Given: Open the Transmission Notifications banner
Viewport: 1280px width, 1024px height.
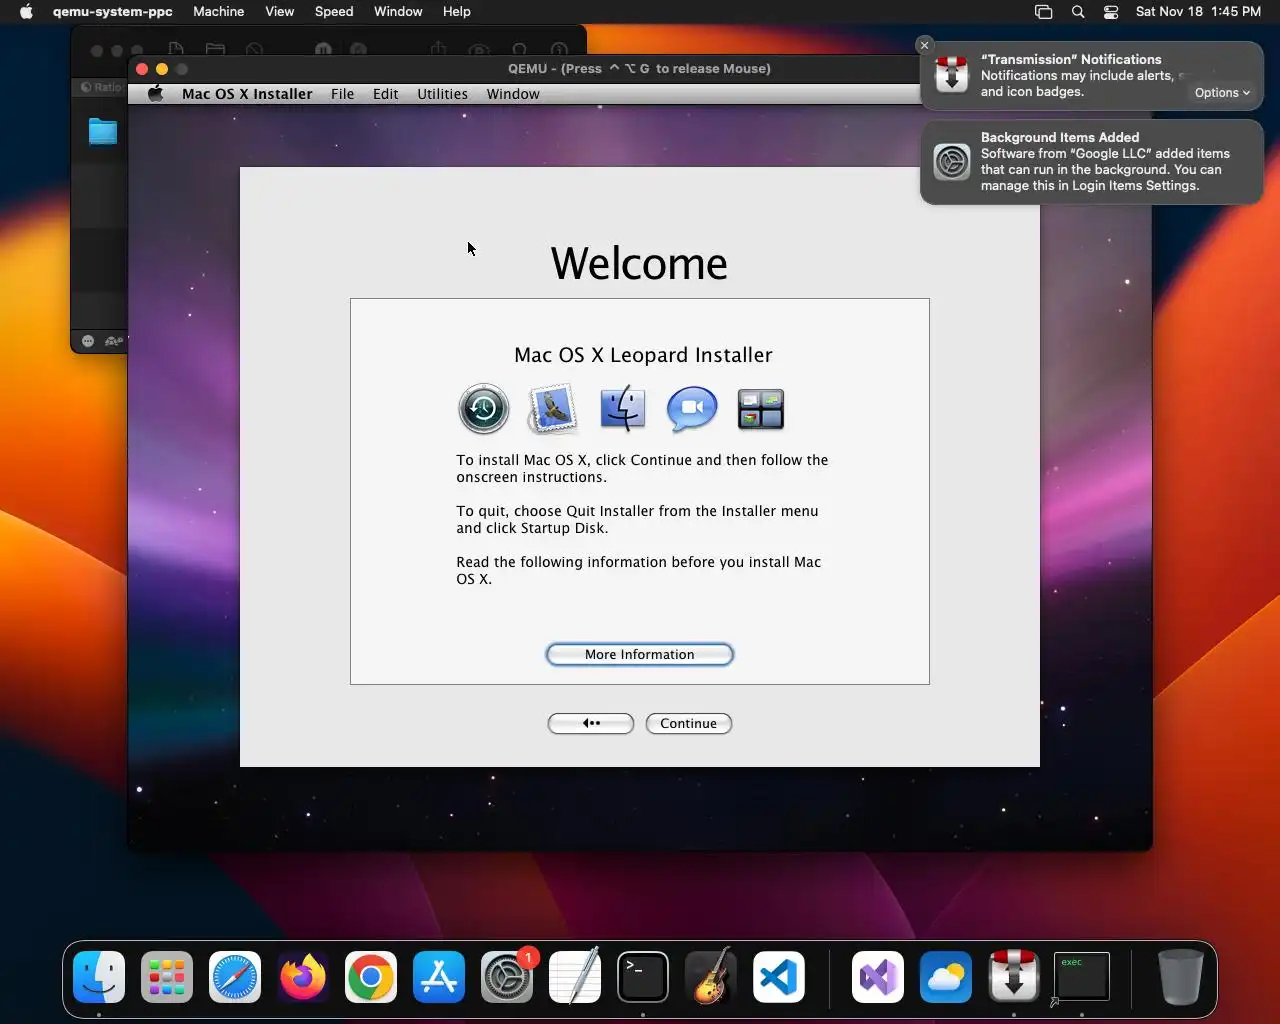Looking at the screenshot, I should (x=1092, y=76).
